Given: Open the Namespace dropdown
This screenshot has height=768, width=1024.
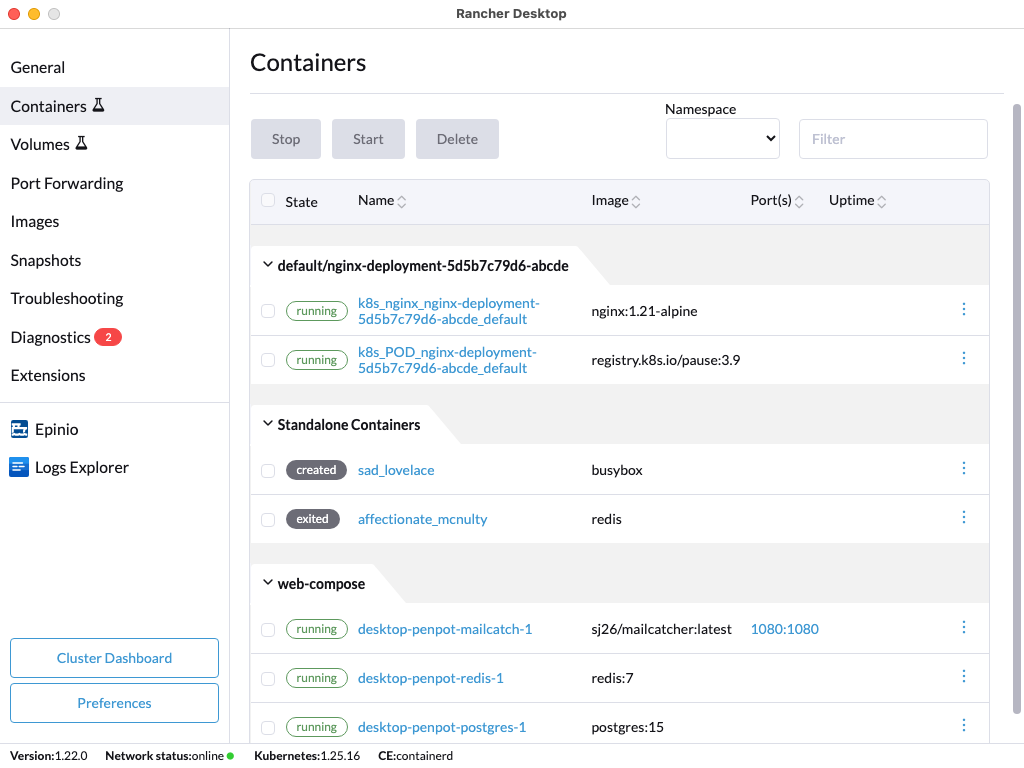Looking at the screenshot, I should point(722,139).
